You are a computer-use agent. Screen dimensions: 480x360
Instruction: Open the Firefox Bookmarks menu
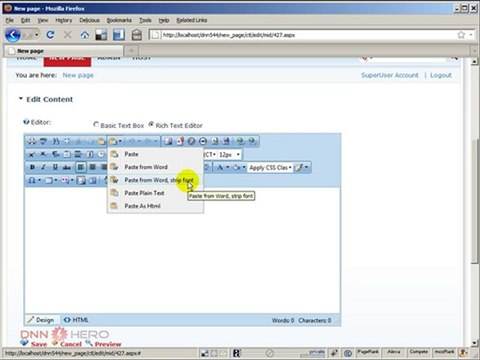(x=119, y=20)
